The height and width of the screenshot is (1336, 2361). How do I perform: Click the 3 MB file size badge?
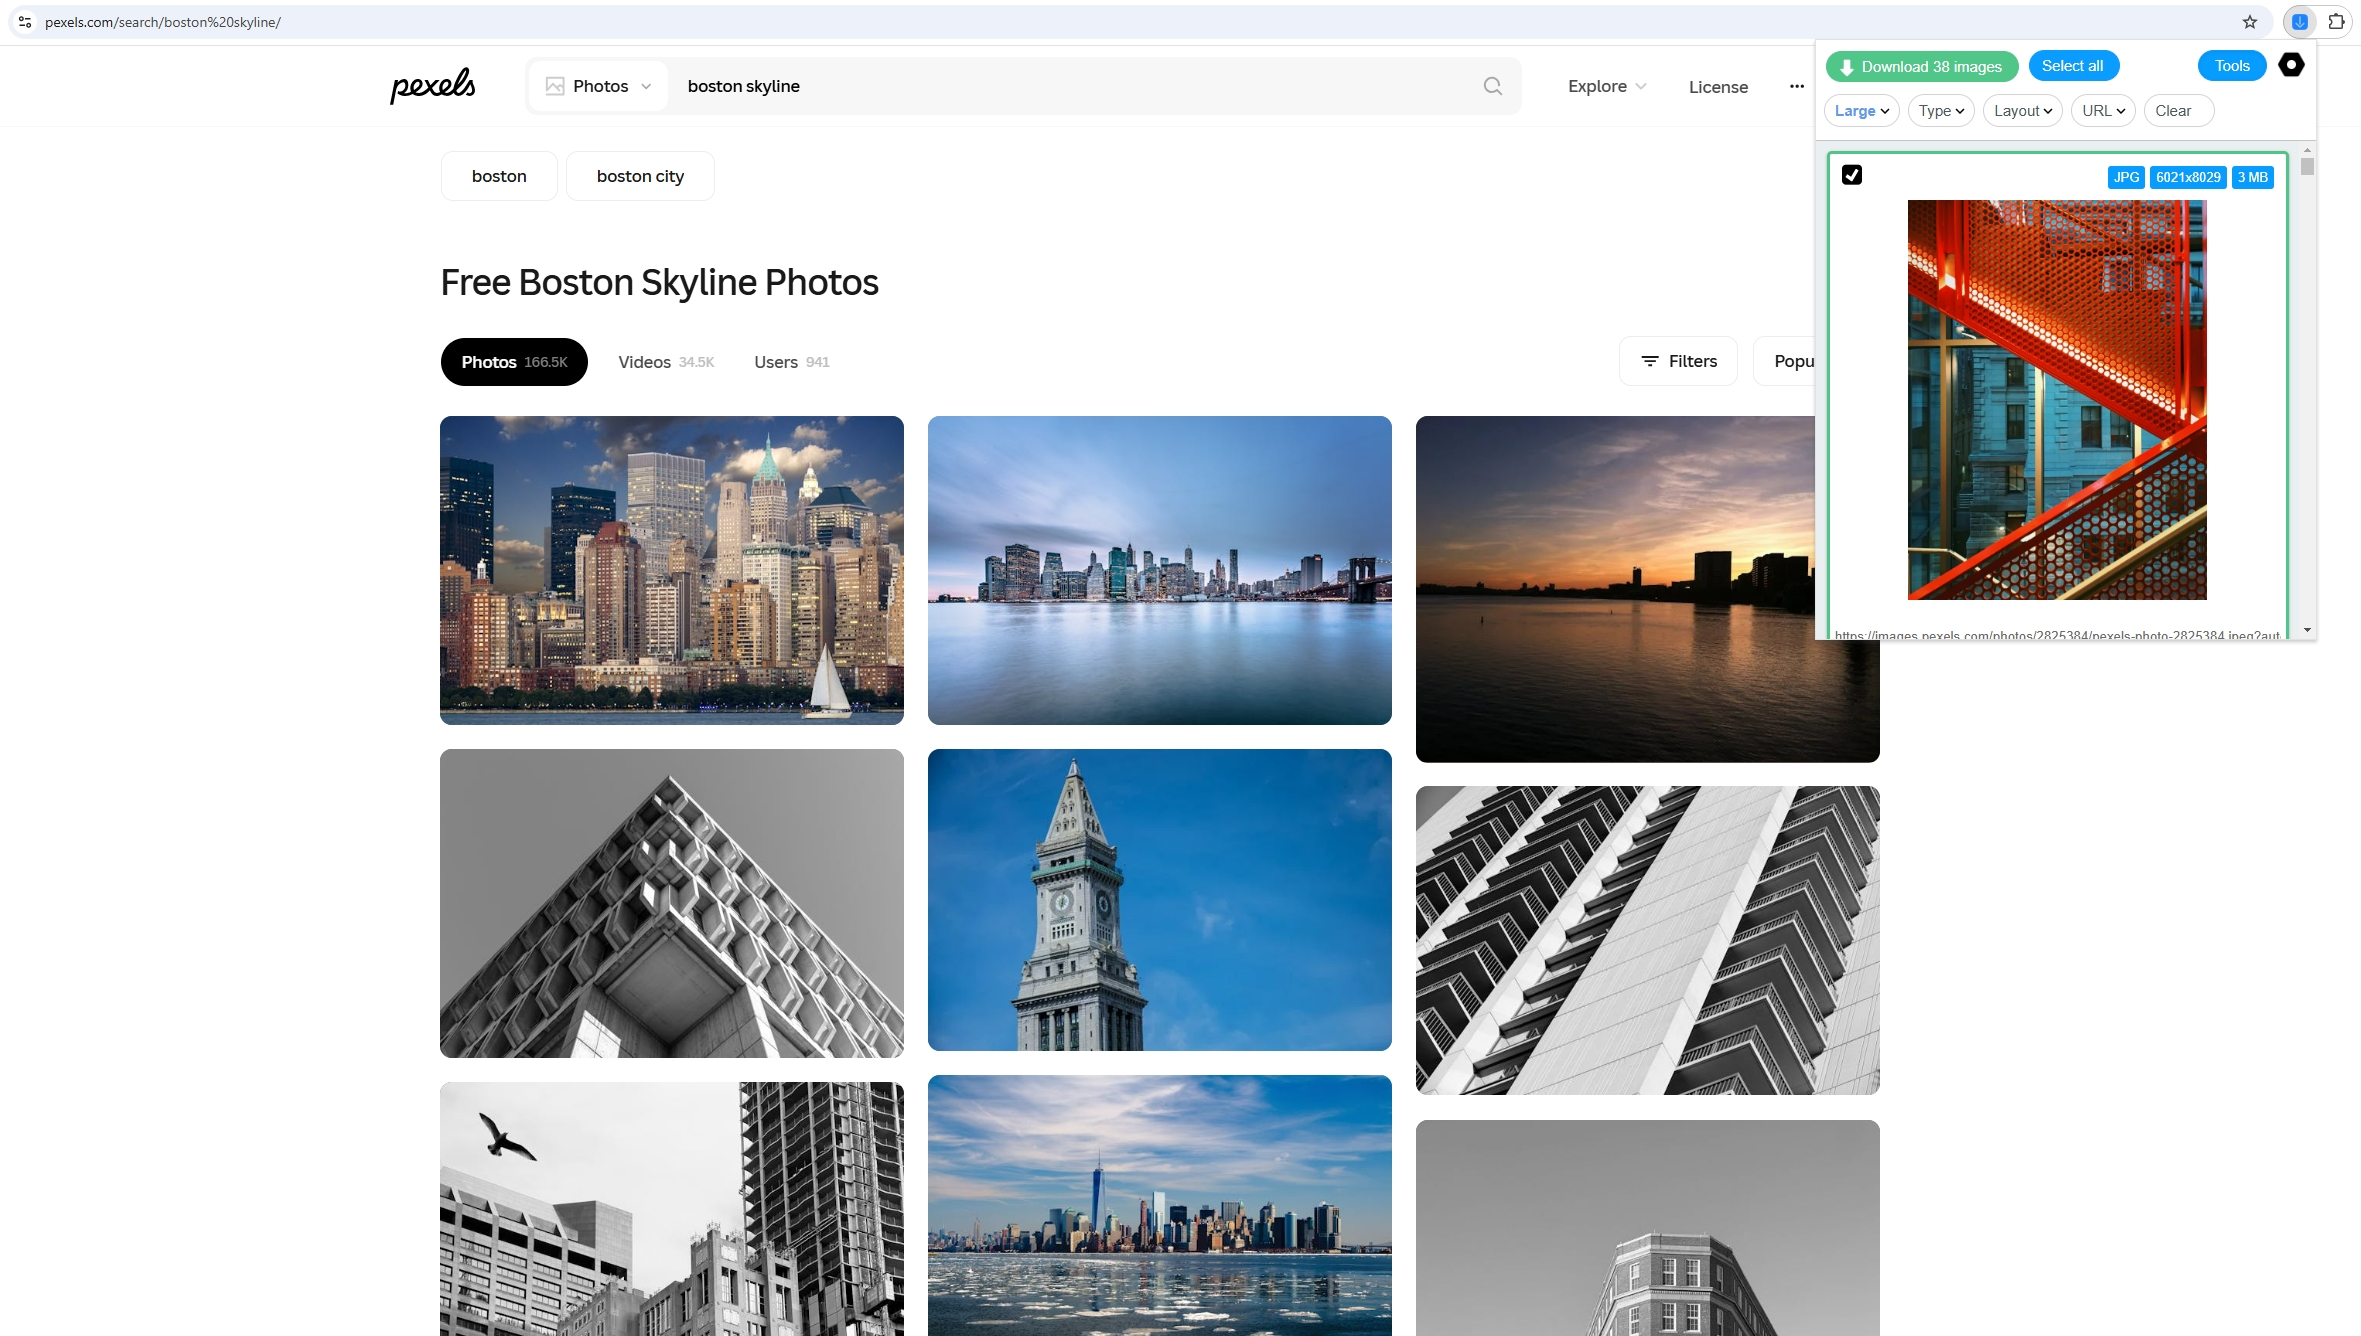click(2253, 177)
